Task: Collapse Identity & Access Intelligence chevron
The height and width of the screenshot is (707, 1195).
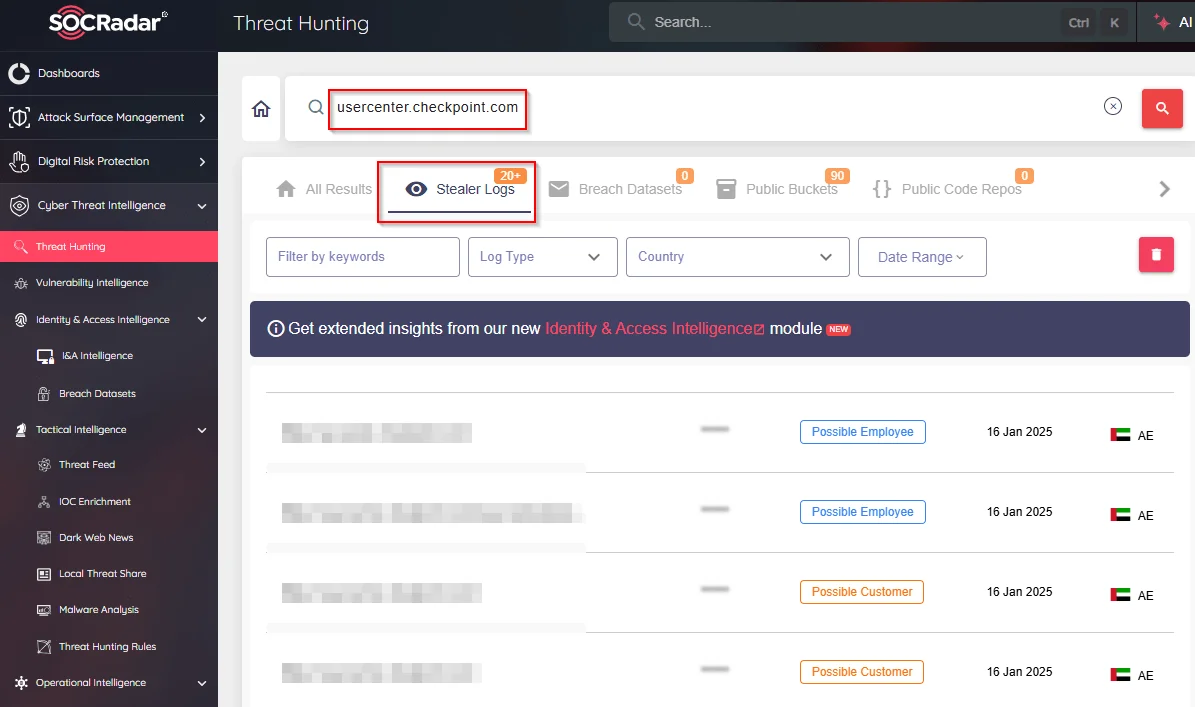Action: coord(202,320)
